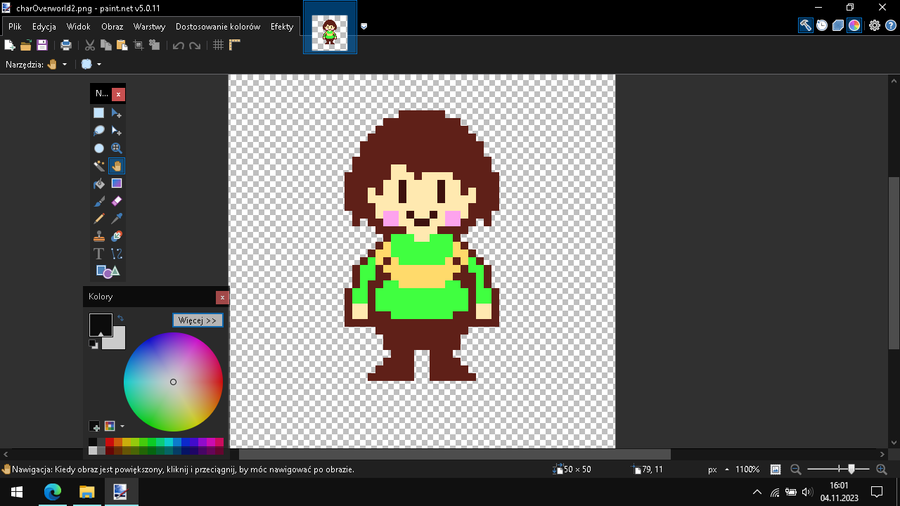Open the palette menu dropdown arrow
The width and height of the screenshot is (900, 506).
tap(122, 426)
